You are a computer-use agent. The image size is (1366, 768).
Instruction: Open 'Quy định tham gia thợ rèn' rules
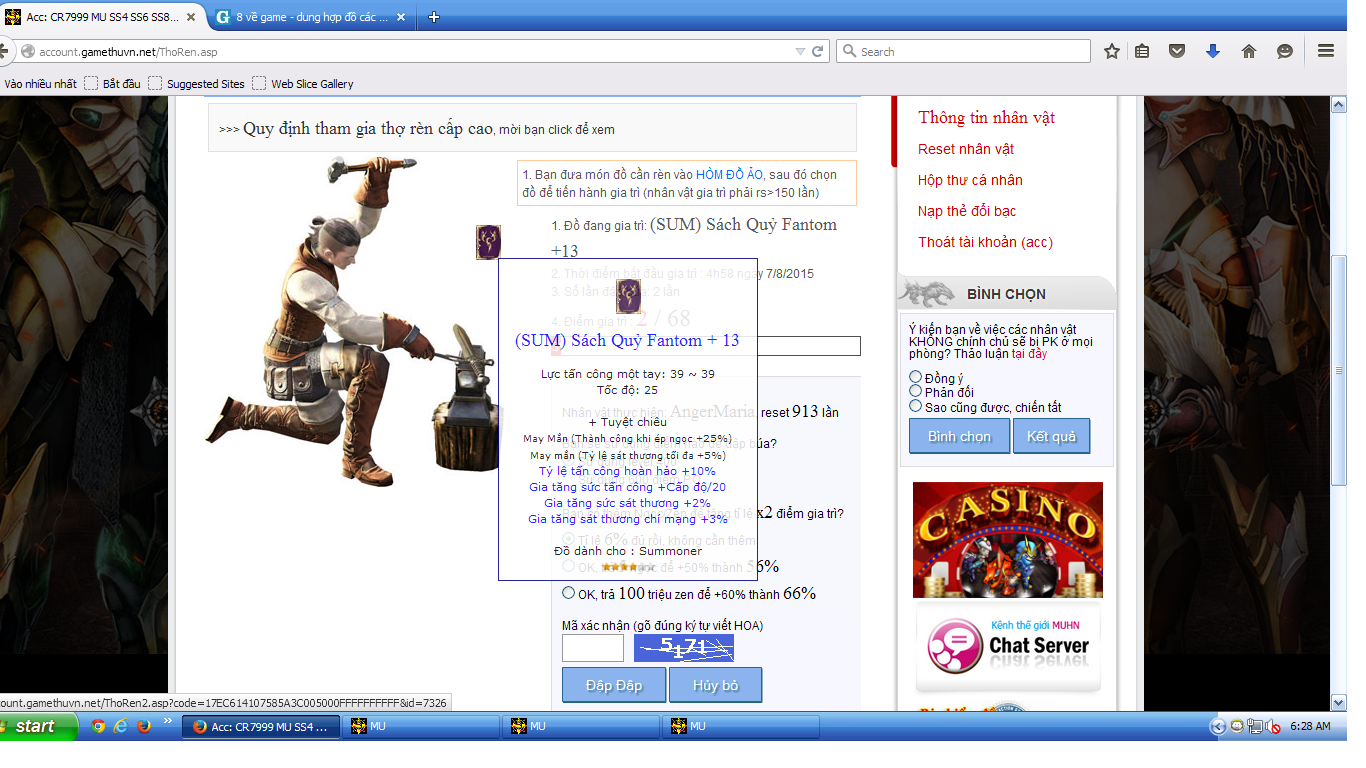[368, 129]
